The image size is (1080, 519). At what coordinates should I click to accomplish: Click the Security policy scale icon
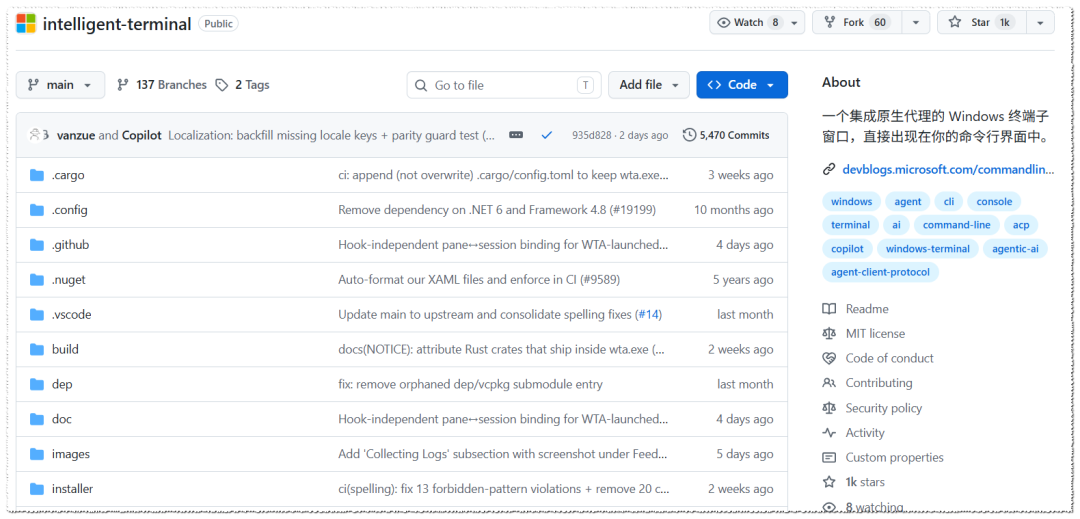pos(829,408)
